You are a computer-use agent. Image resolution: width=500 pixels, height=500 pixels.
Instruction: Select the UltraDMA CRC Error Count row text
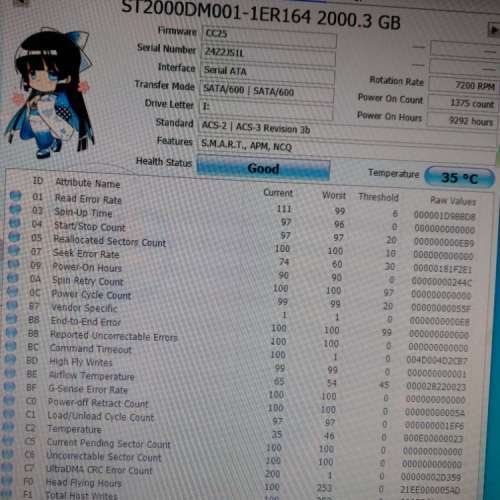coord(99,470)
